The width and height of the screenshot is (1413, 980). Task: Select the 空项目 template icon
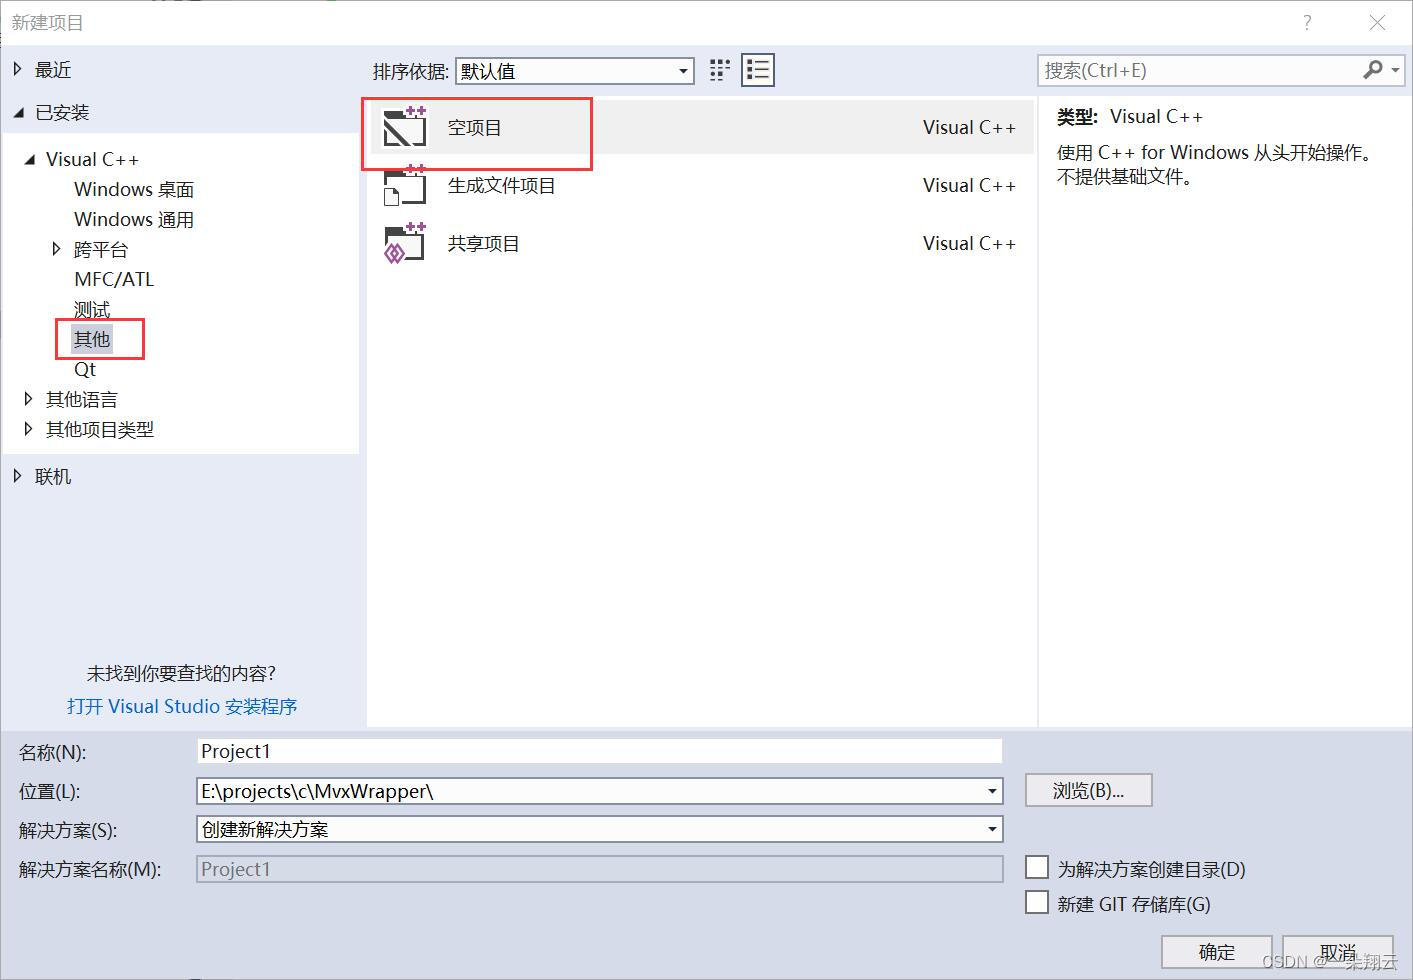(x=405, y=127)
